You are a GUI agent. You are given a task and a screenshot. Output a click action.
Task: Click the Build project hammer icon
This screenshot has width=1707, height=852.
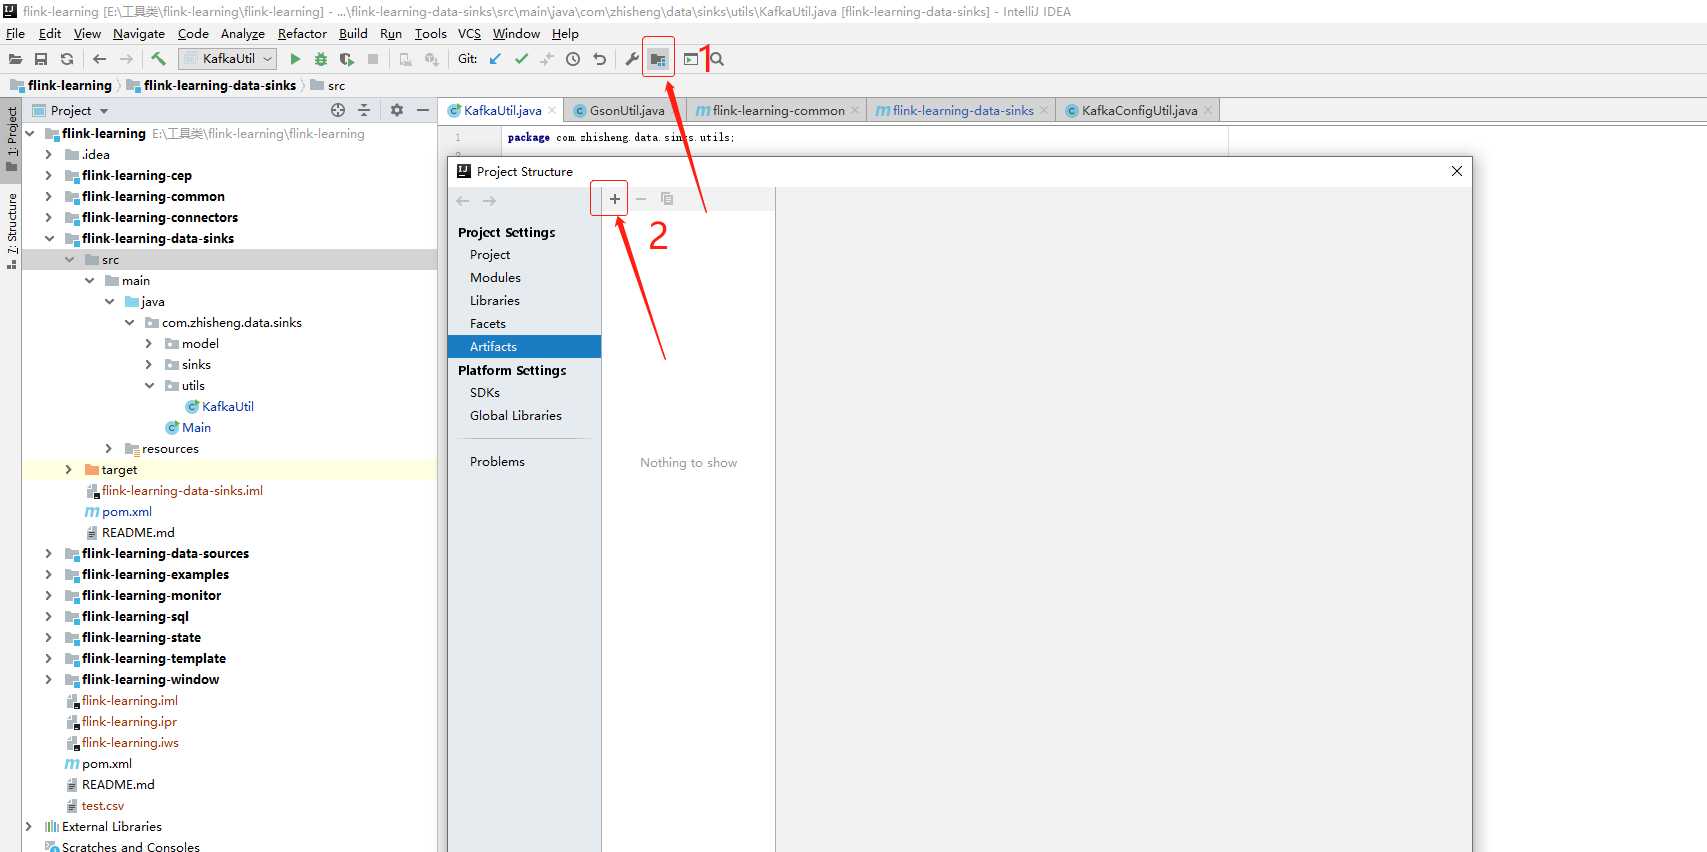(x=158, y=59)
